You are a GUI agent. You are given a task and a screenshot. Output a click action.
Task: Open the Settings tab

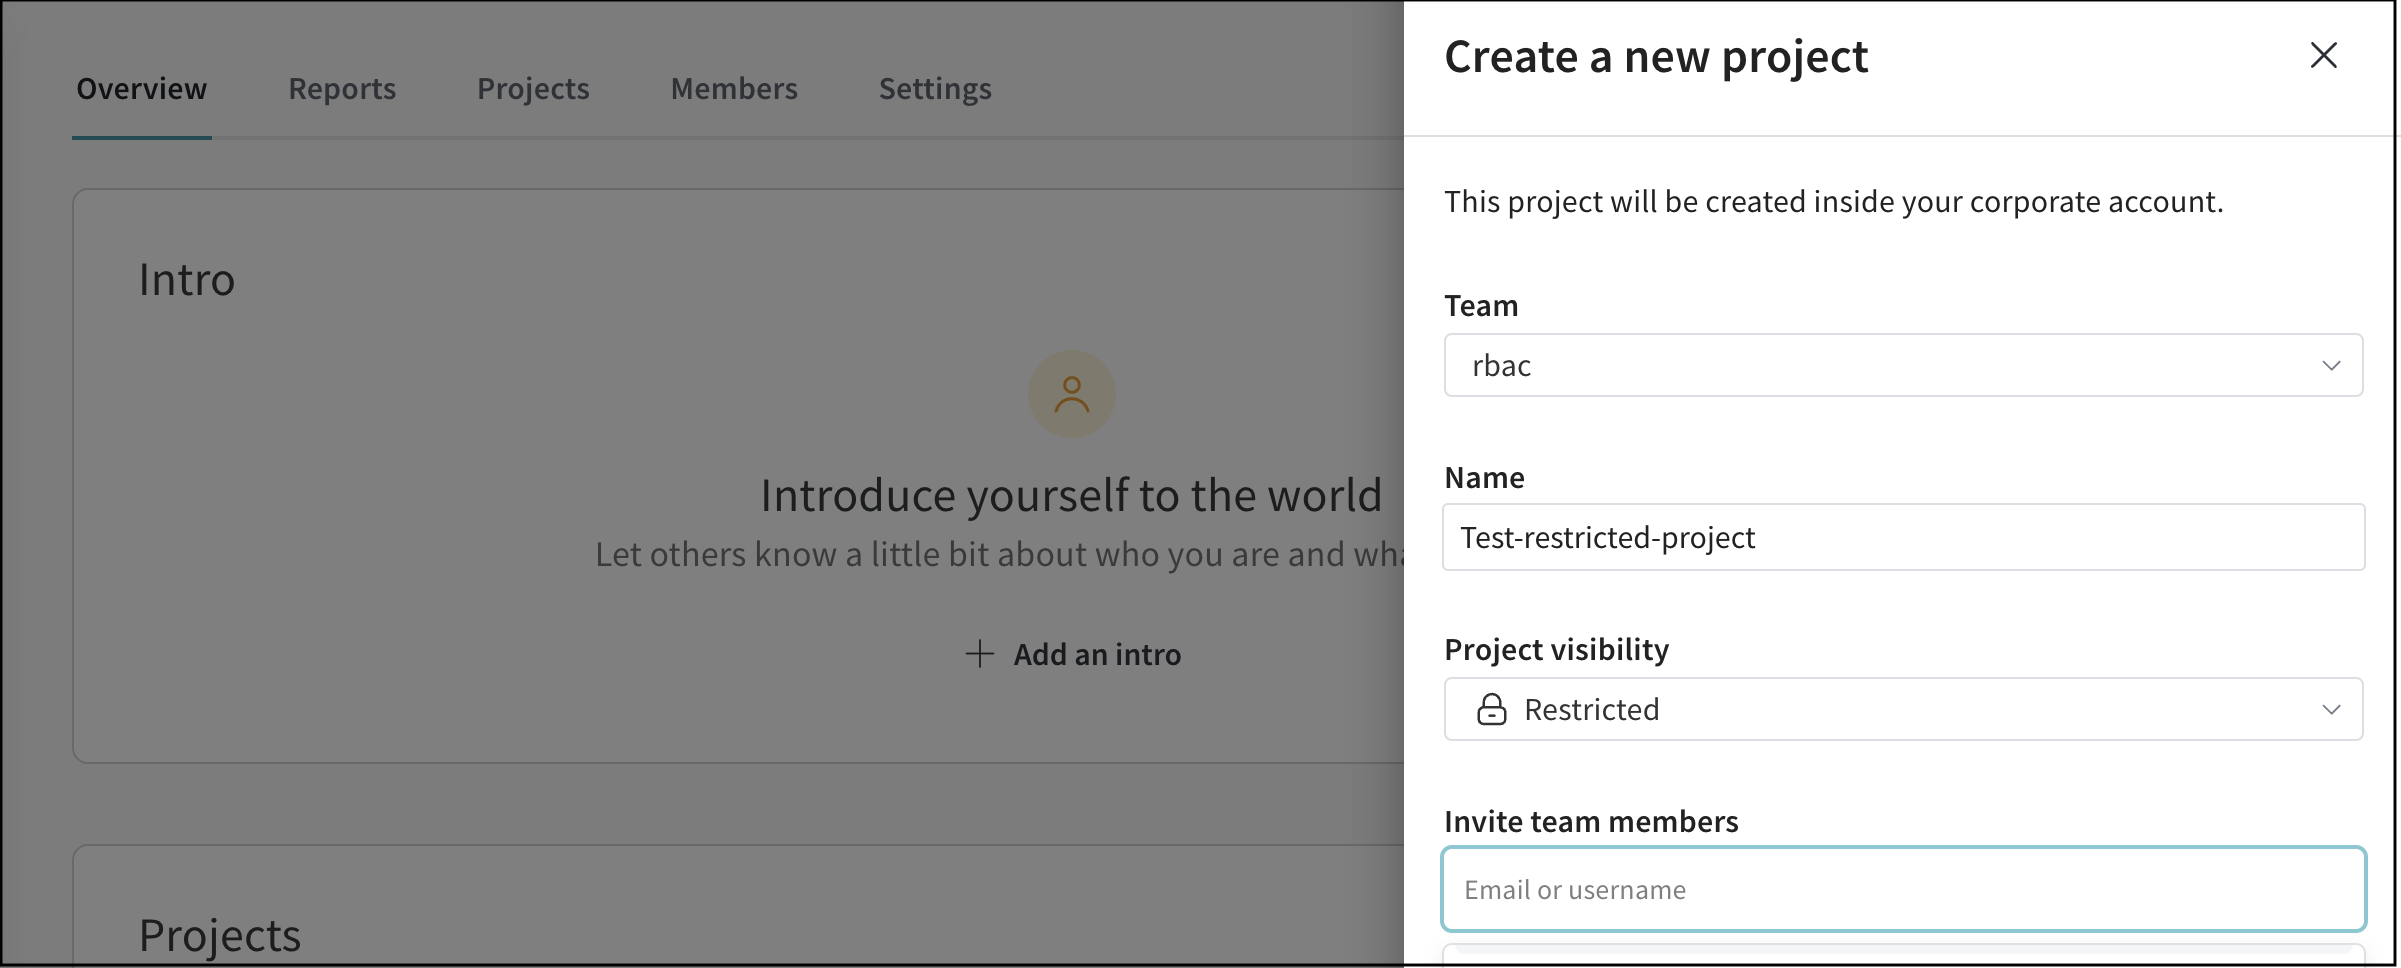tap(934, 88)
